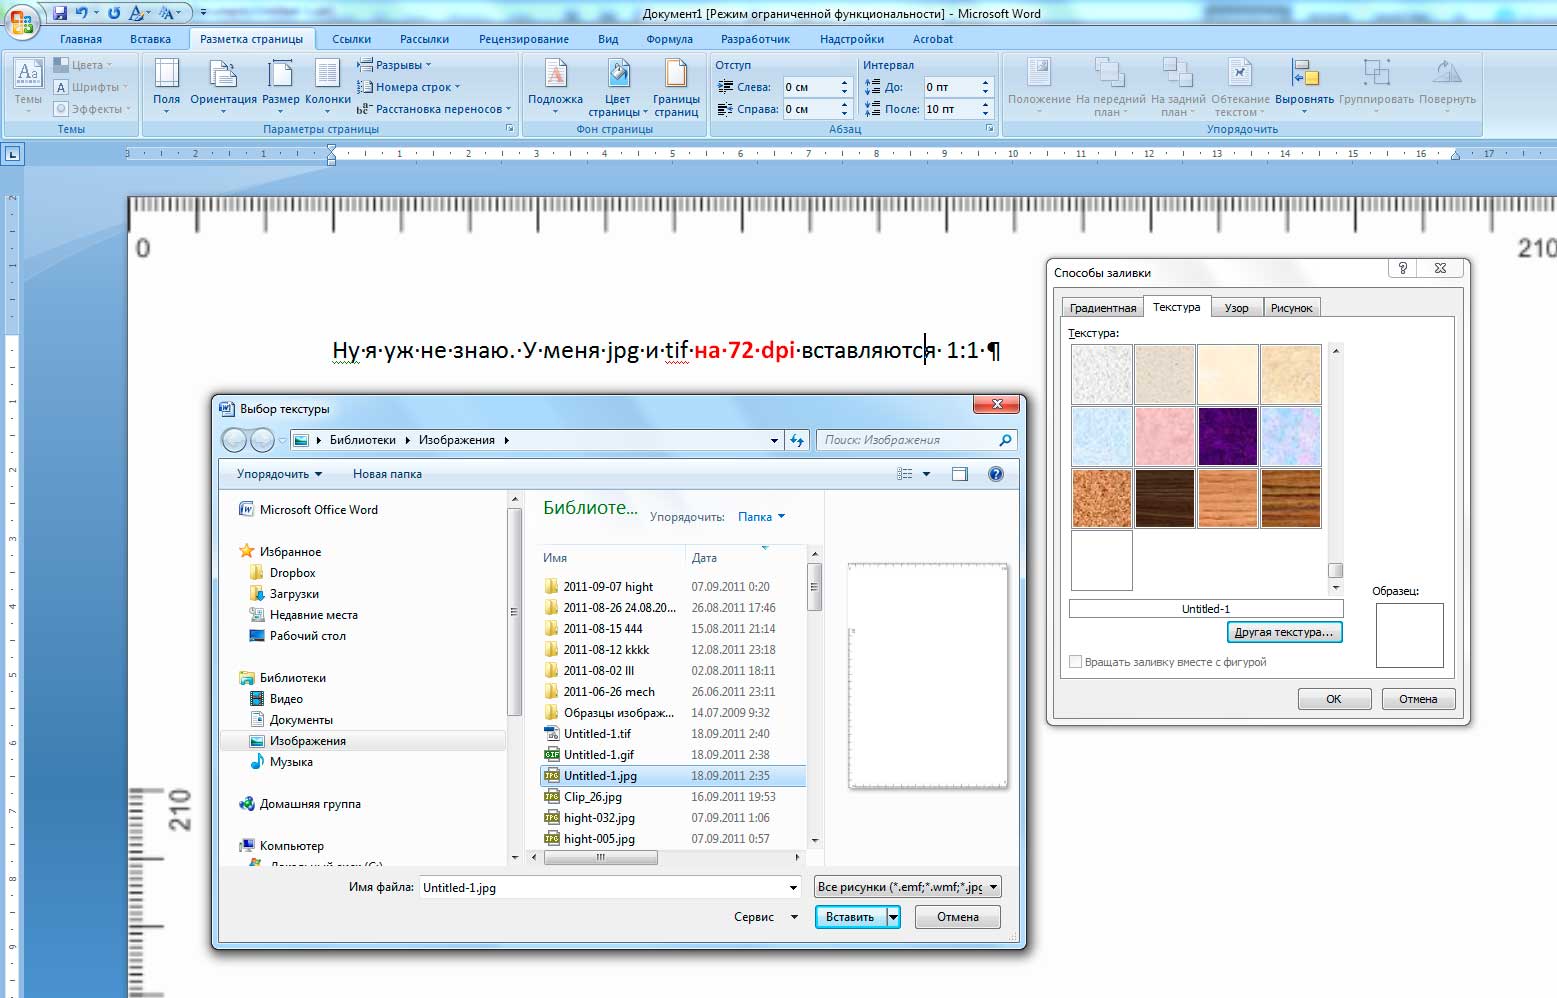
Task: Open Папка arrange-by dropdown
Action: pyautogui.click(x=761, y=517)
